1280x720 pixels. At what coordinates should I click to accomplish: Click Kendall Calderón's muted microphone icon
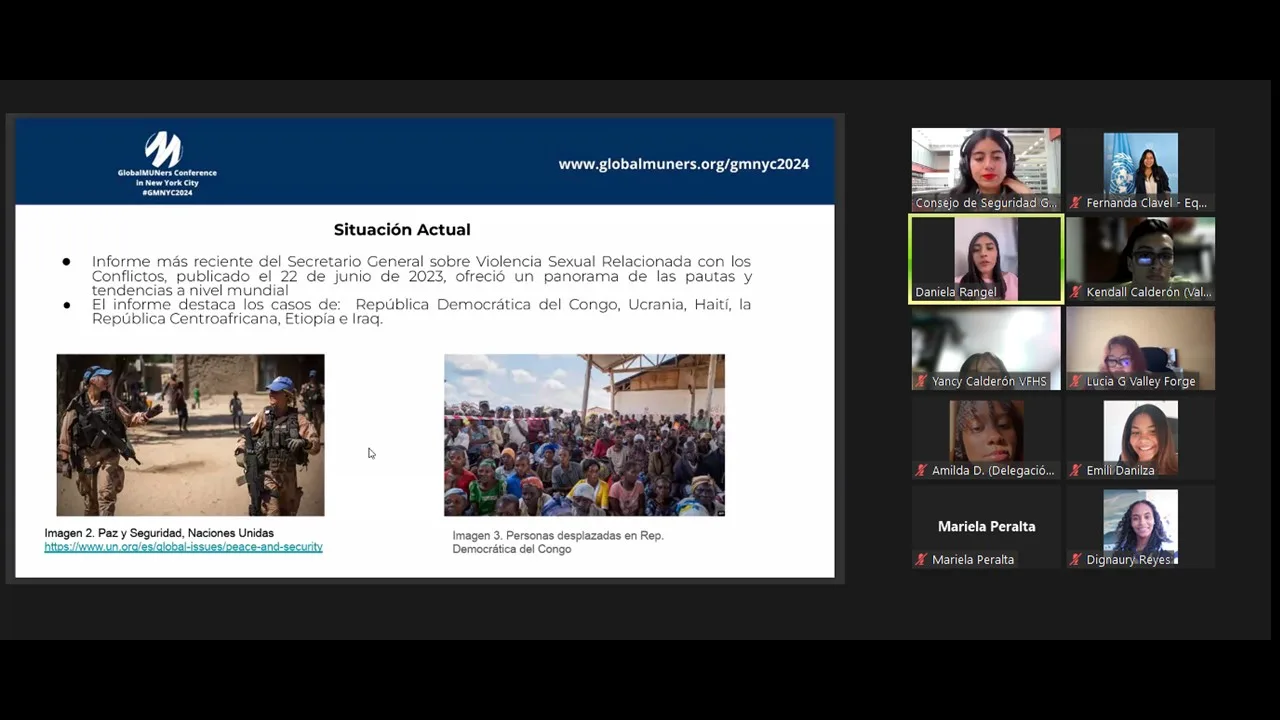tap(1076, 292)
